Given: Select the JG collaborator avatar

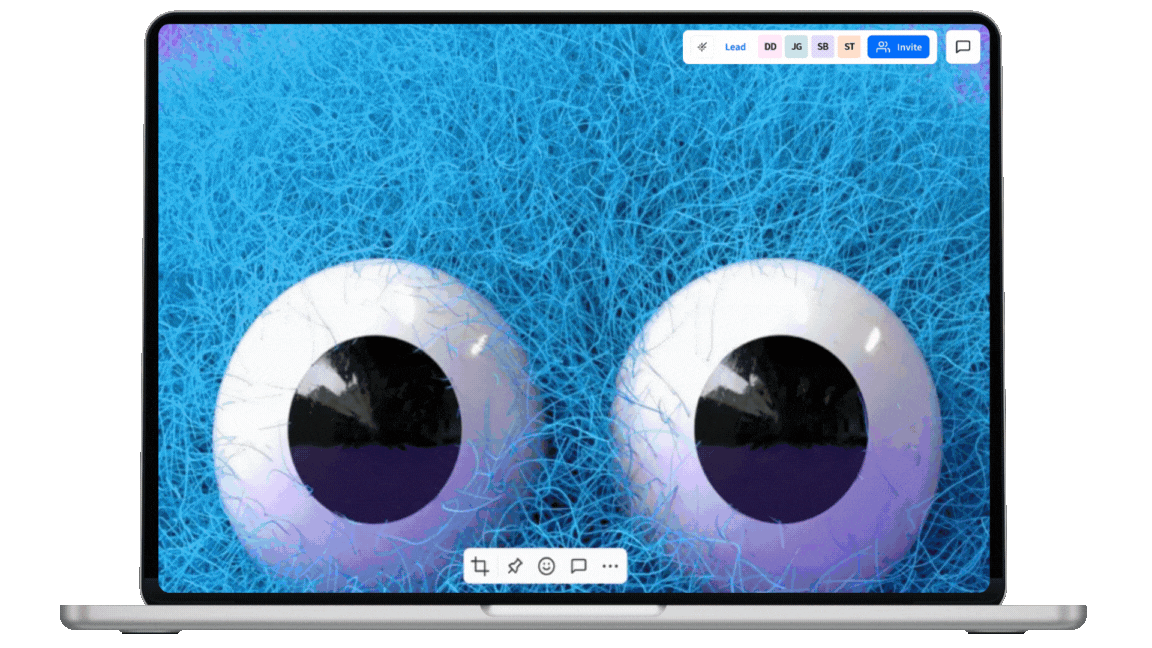Looking at the screenshot, I should (796, 47).
